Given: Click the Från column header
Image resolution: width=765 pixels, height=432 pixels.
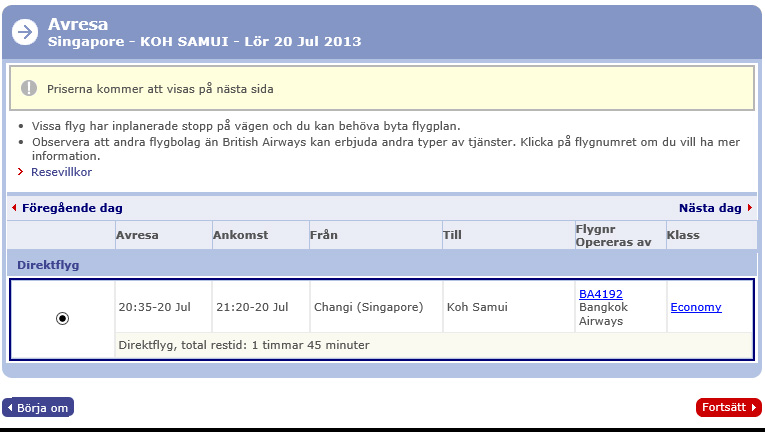Looking at the screenshot, I should pos(324,235).
